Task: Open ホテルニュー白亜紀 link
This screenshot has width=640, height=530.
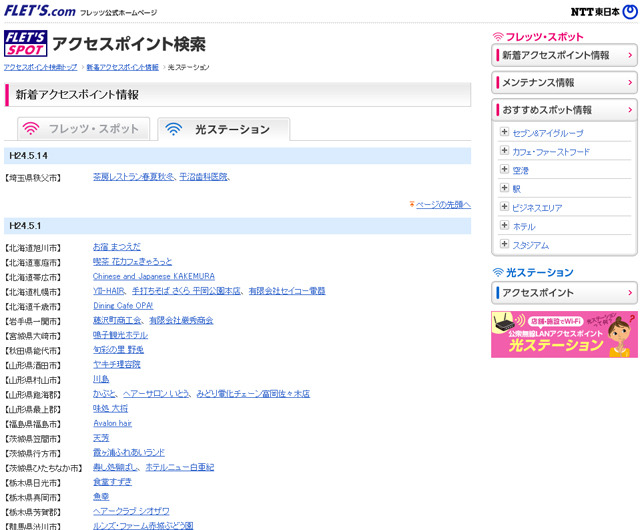Action: [180, 467]
